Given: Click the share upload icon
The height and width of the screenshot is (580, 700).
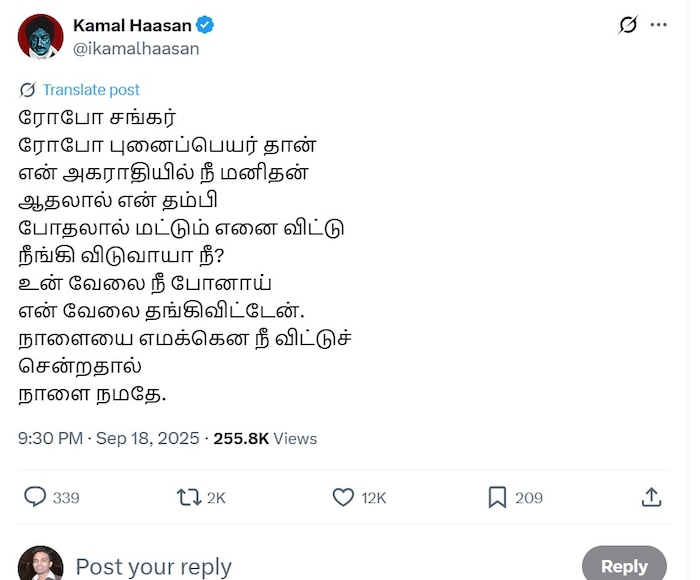Looking at the screenshot, I should 651,497.
